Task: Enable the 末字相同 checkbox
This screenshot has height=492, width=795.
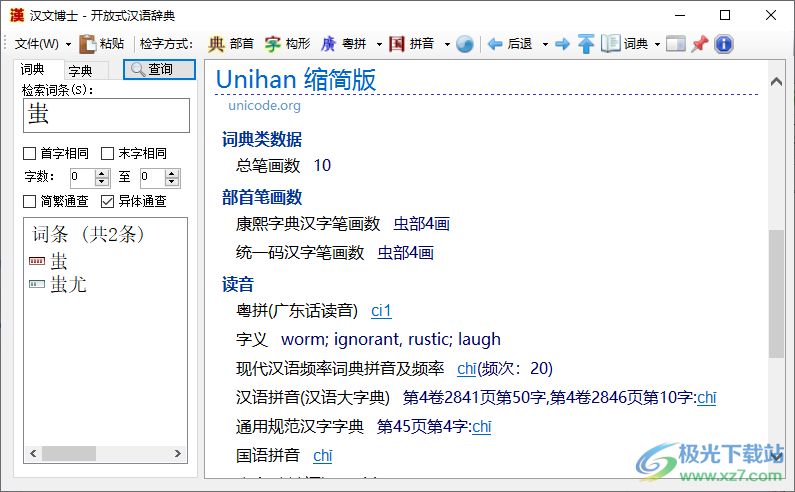Action: (107, 153)
